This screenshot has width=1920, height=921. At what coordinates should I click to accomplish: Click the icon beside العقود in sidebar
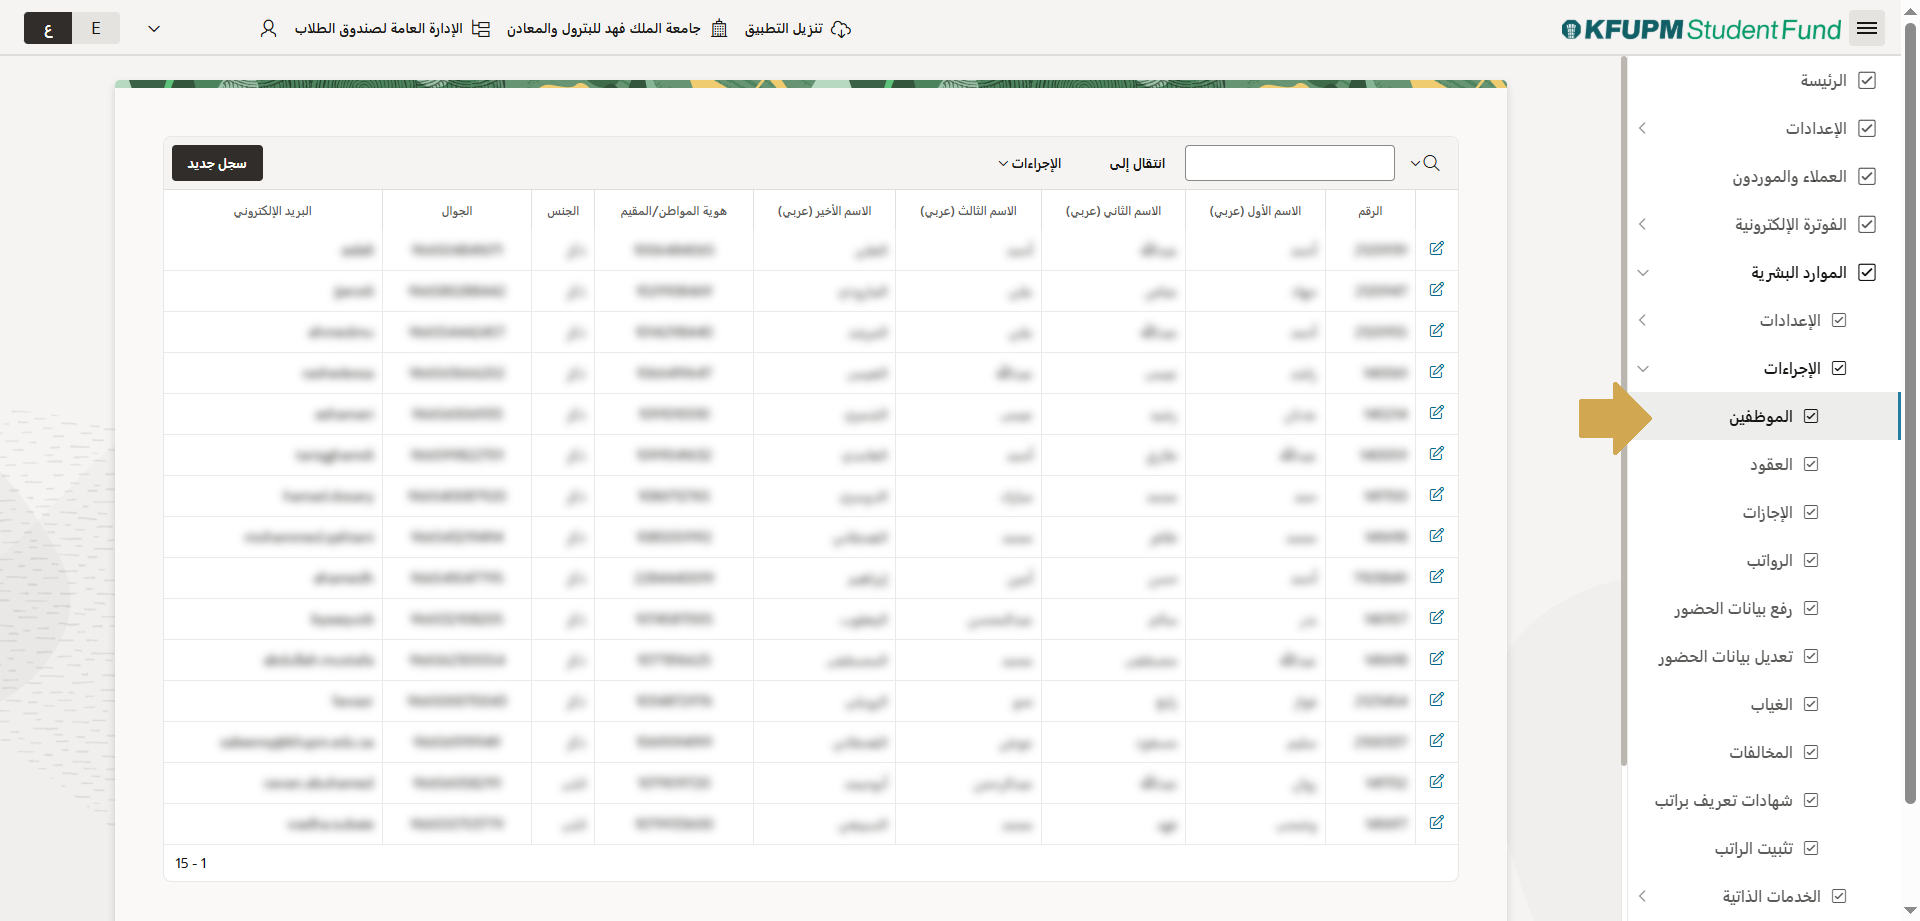tap(1811, 464)
